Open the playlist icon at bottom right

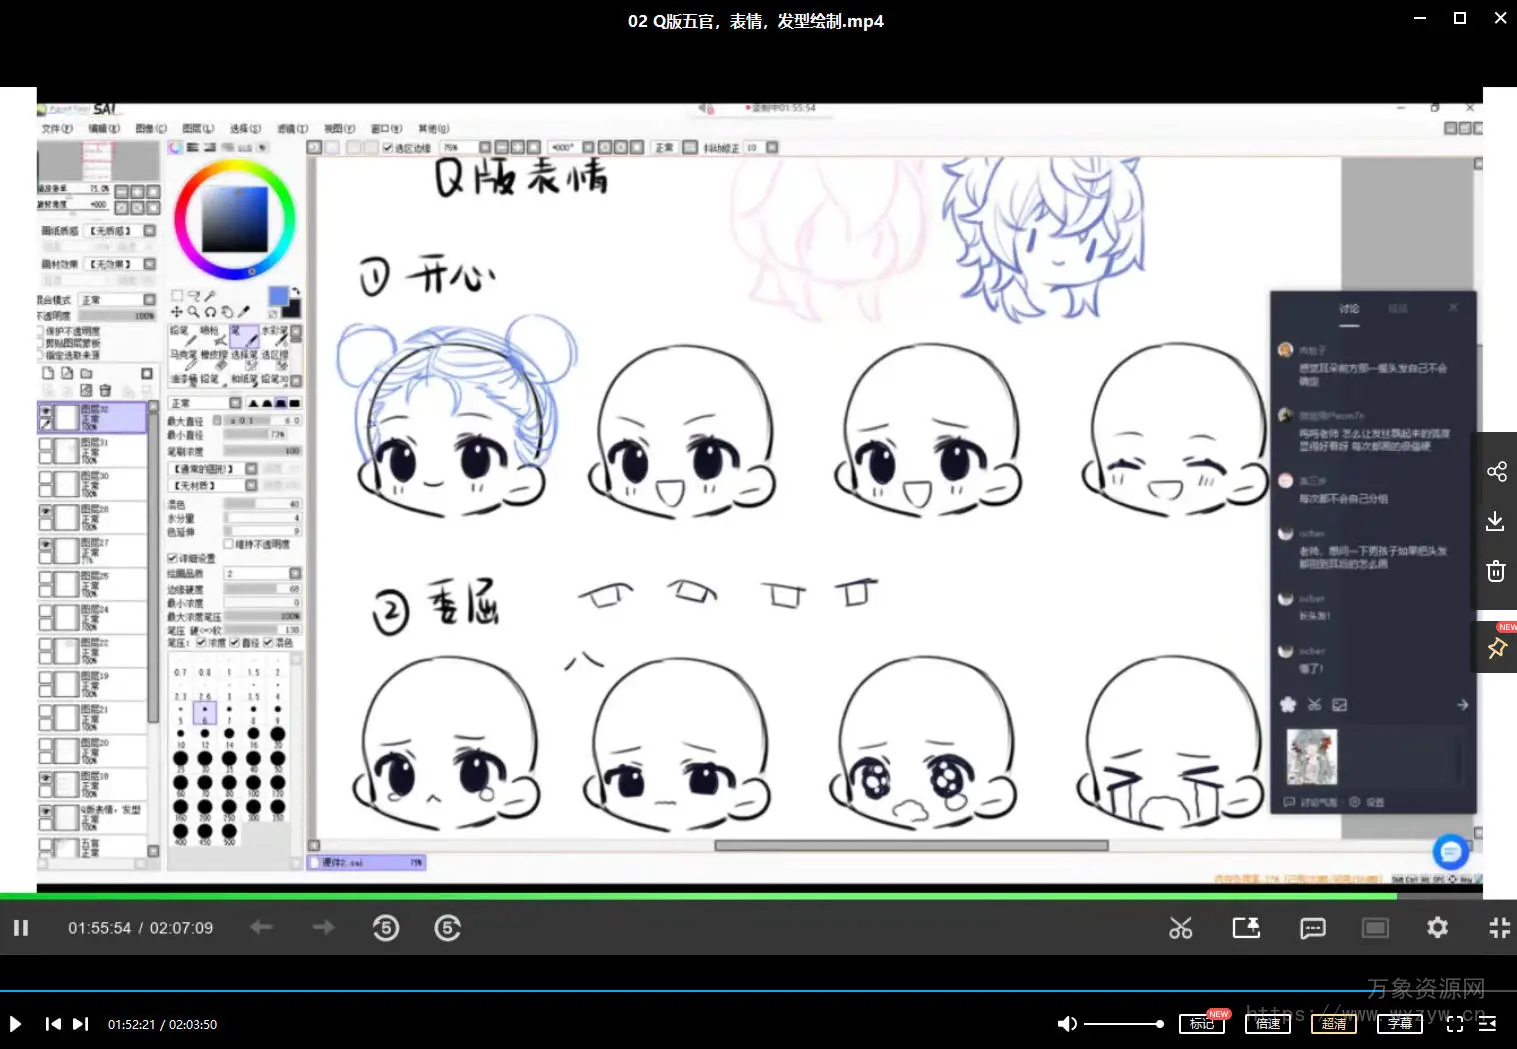(1487, 1024)
